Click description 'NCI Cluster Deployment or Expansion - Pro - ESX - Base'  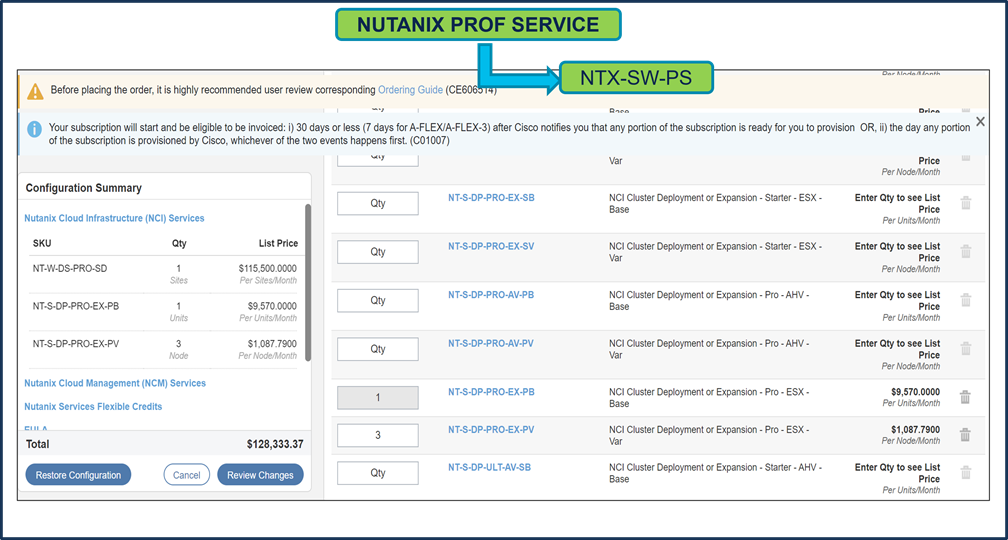click(709, 398)
